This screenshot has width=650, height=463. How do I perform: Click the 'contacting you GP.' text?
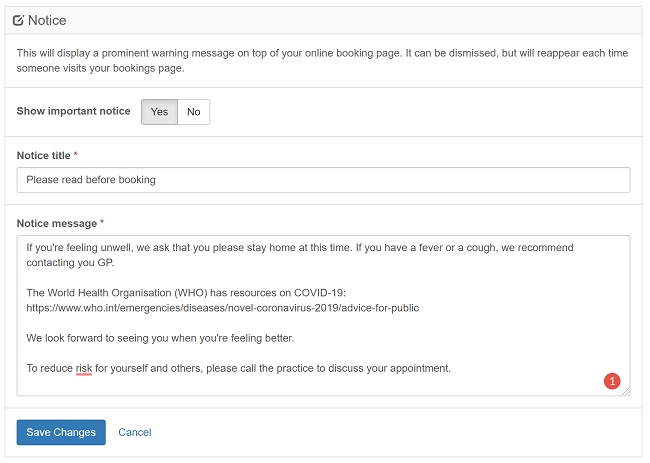click(x=70, y=263)
